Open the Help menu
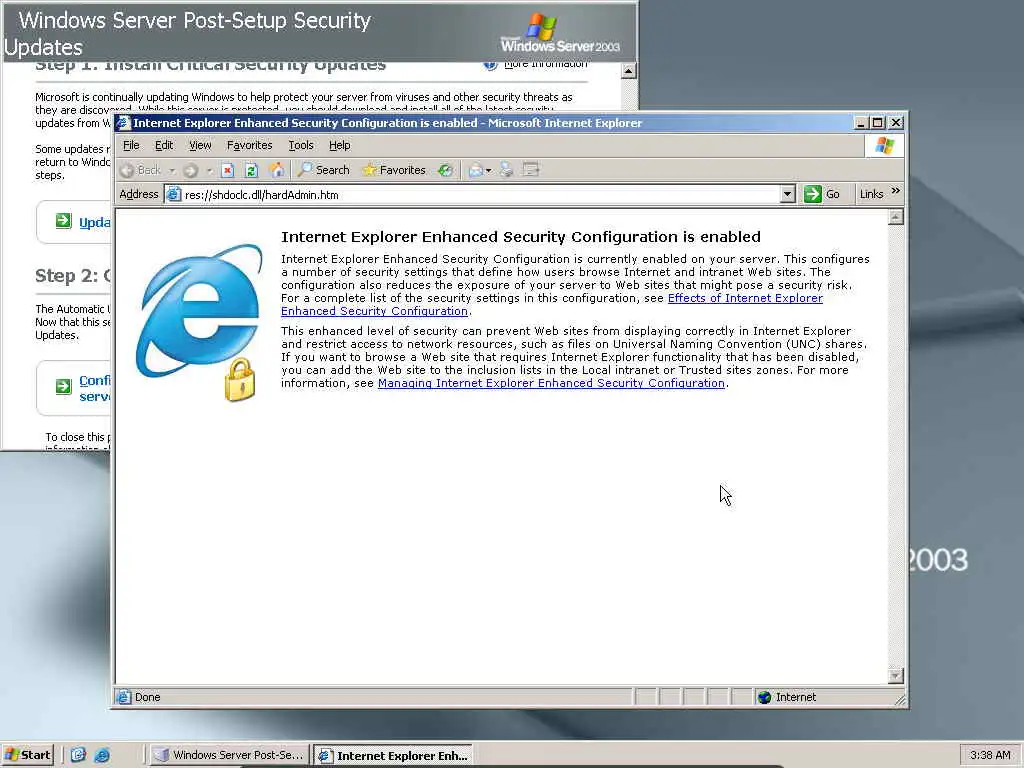The image size is (1024, 768). 340,145
